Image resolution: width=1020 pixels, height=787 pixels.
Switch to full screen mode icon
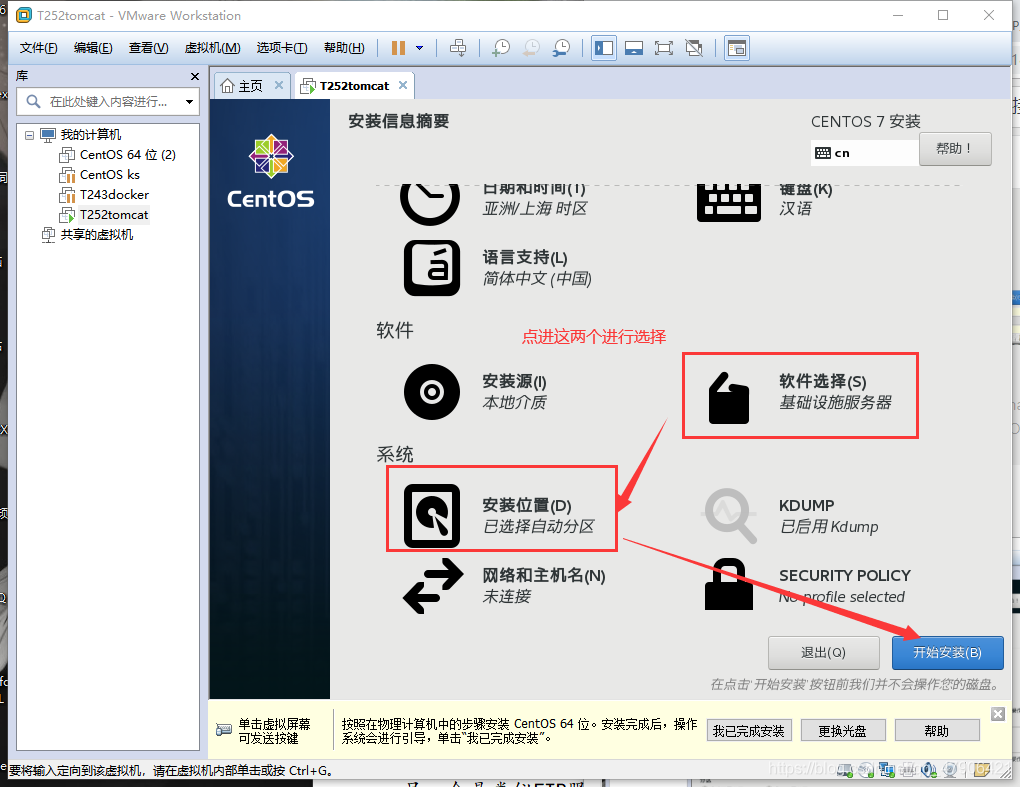[664, 47]
